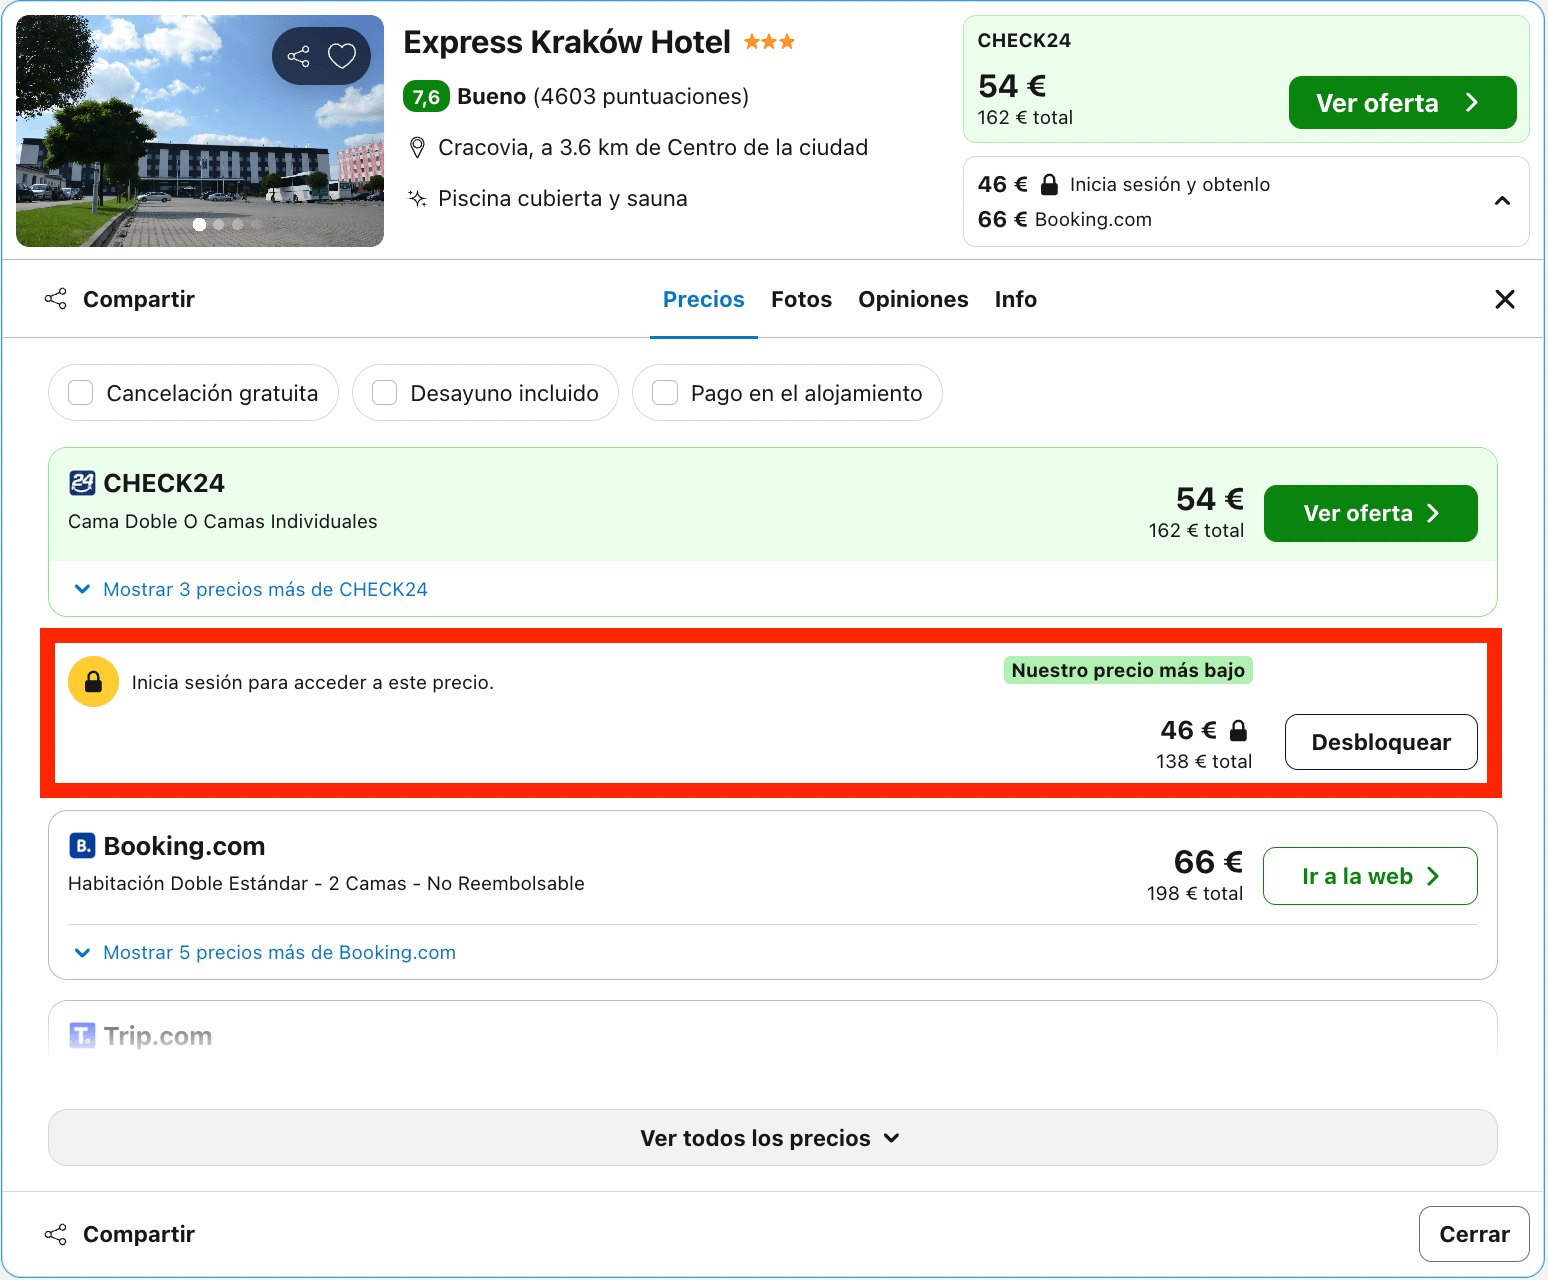Click 198 € total text

pos(1195,893)
